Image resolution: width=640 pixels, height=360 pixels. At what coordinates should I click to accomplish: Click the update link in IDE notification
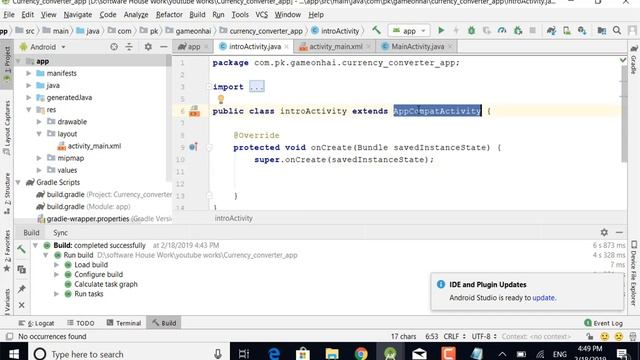click(x=544, y=298)
